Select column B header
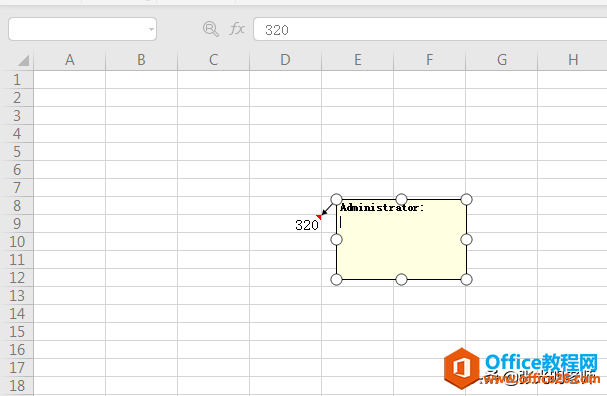Viewport: 607px width, 396px height. [141, 60]
